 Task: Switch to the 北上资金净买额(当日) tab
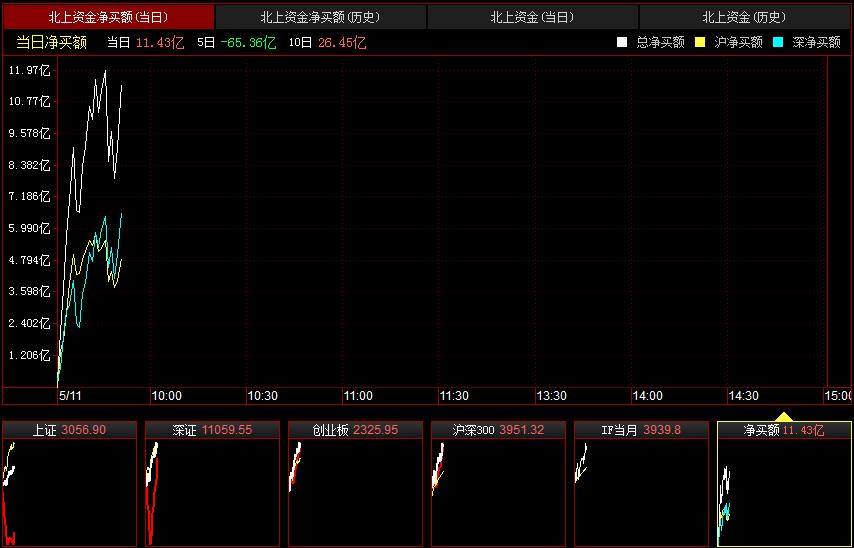click(108, 17)
